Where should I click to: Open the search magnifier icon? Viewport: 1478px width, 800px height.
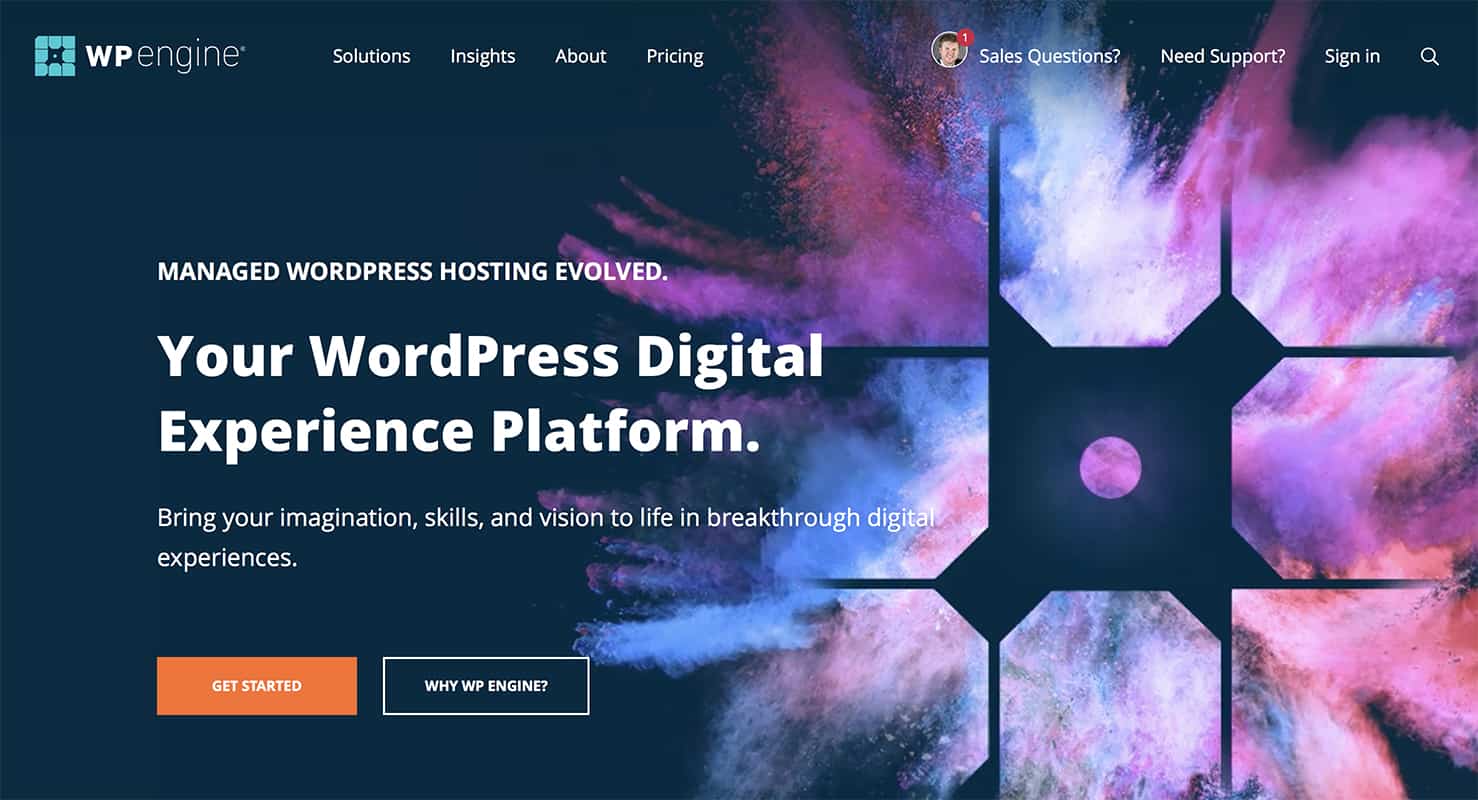tap(1430, 57)
